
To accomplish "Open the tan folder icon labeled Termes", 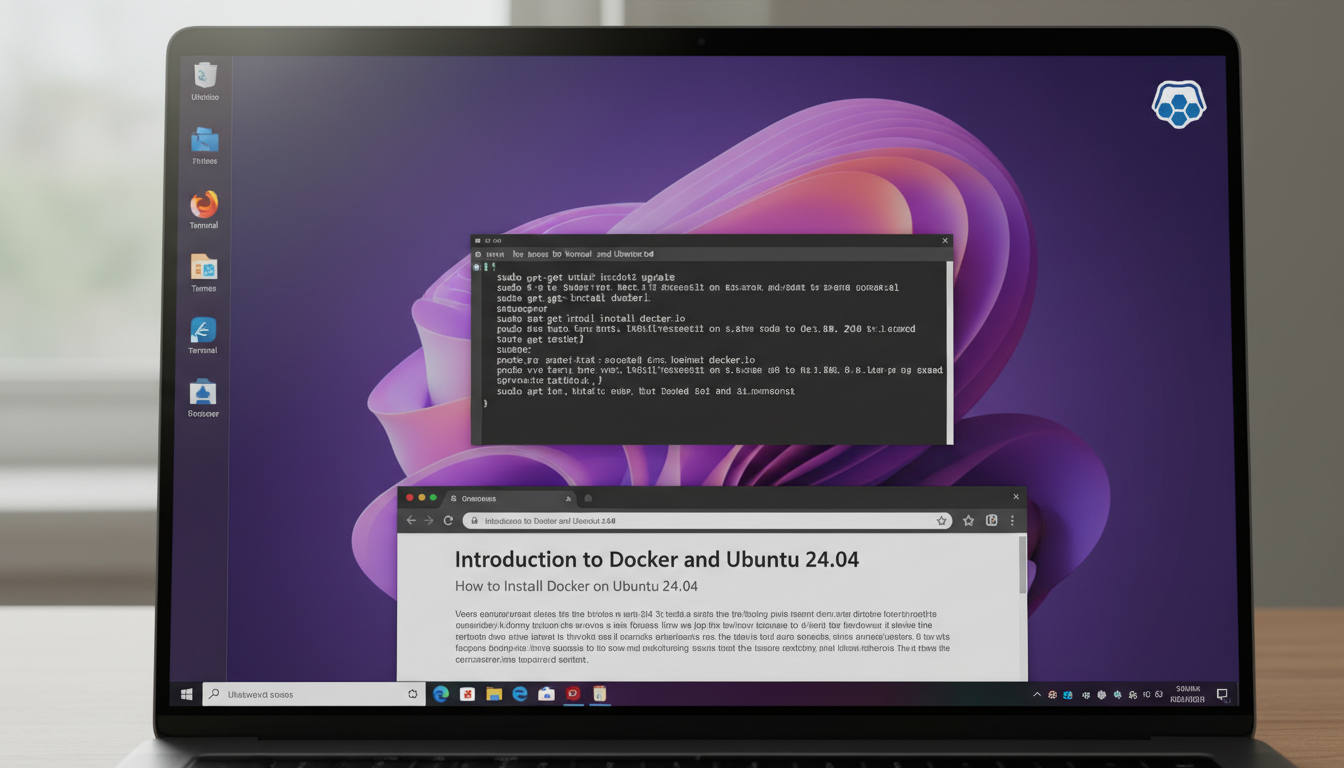I will point(204,266).
